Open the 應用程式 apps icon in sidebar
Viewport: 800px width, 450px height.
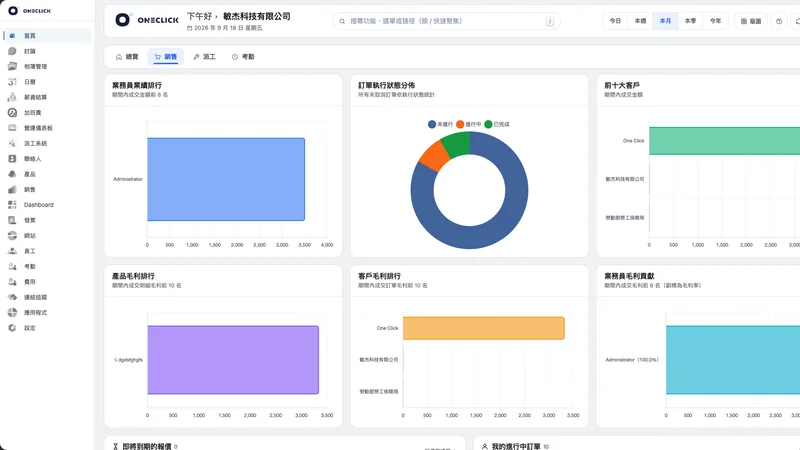click(12, 312)
